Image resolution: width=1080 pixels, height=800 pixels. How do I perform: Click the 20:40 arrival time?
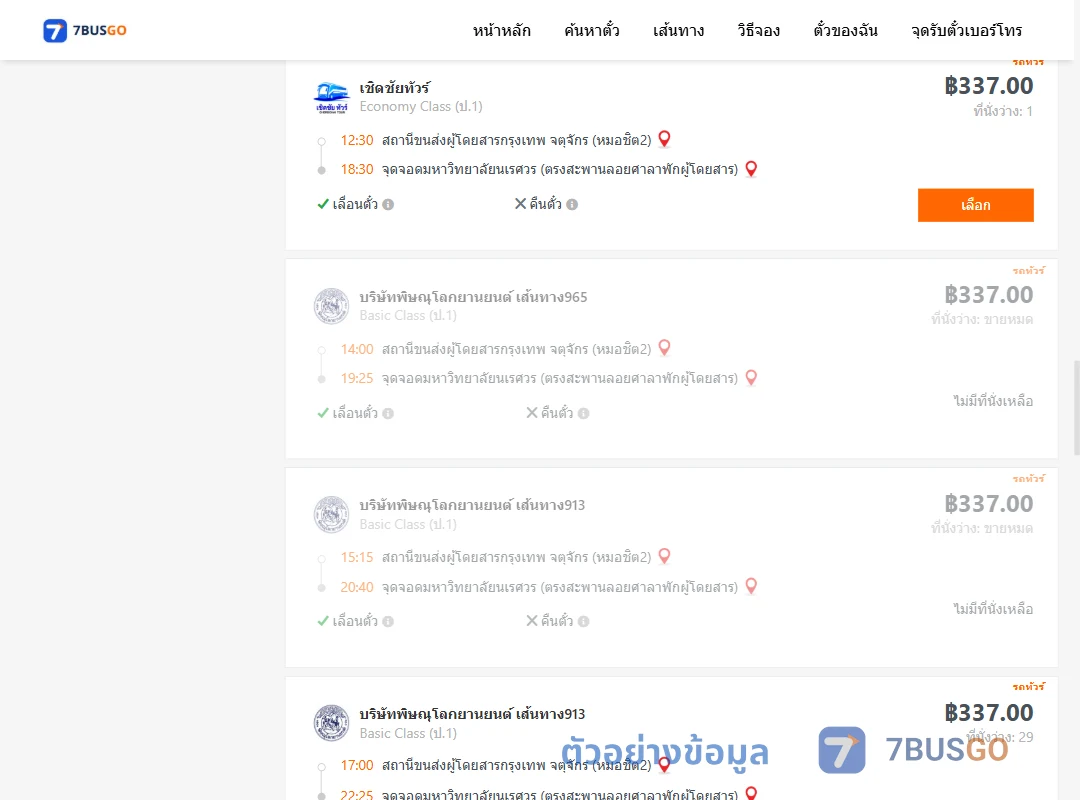click(357, 587)
